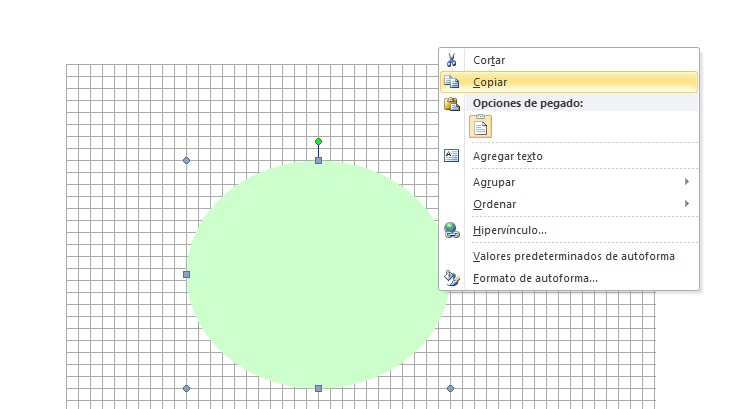Click the top-left round corner handle
751x409 pixels.
(x=187, y=160)
